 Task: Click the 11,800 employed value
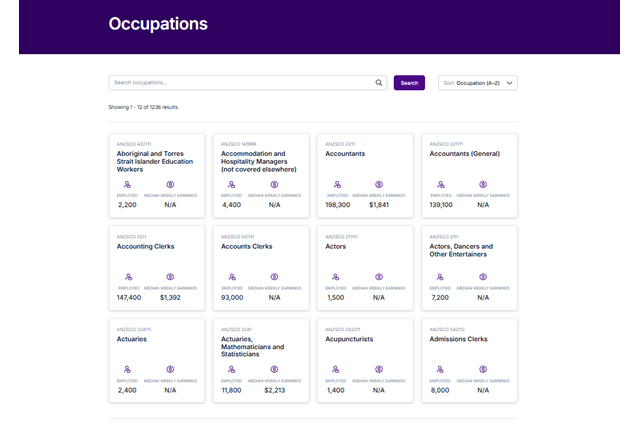[x=231, y=390]
